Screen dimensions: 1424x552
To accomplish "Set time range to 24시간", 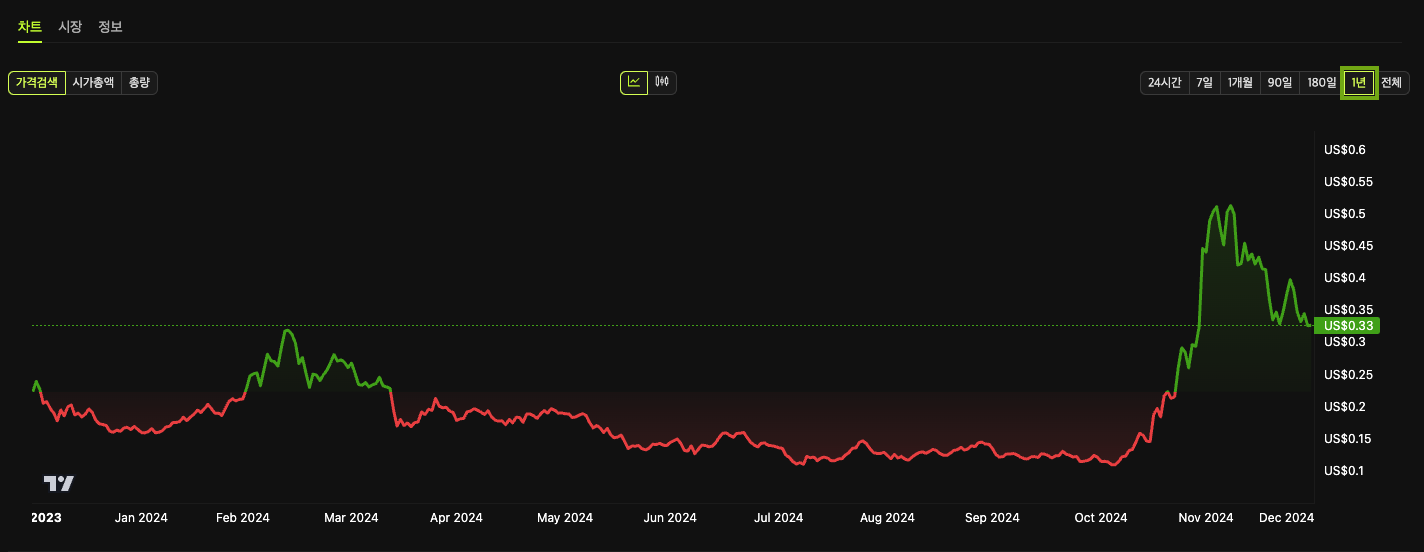I will (1164, 83).
